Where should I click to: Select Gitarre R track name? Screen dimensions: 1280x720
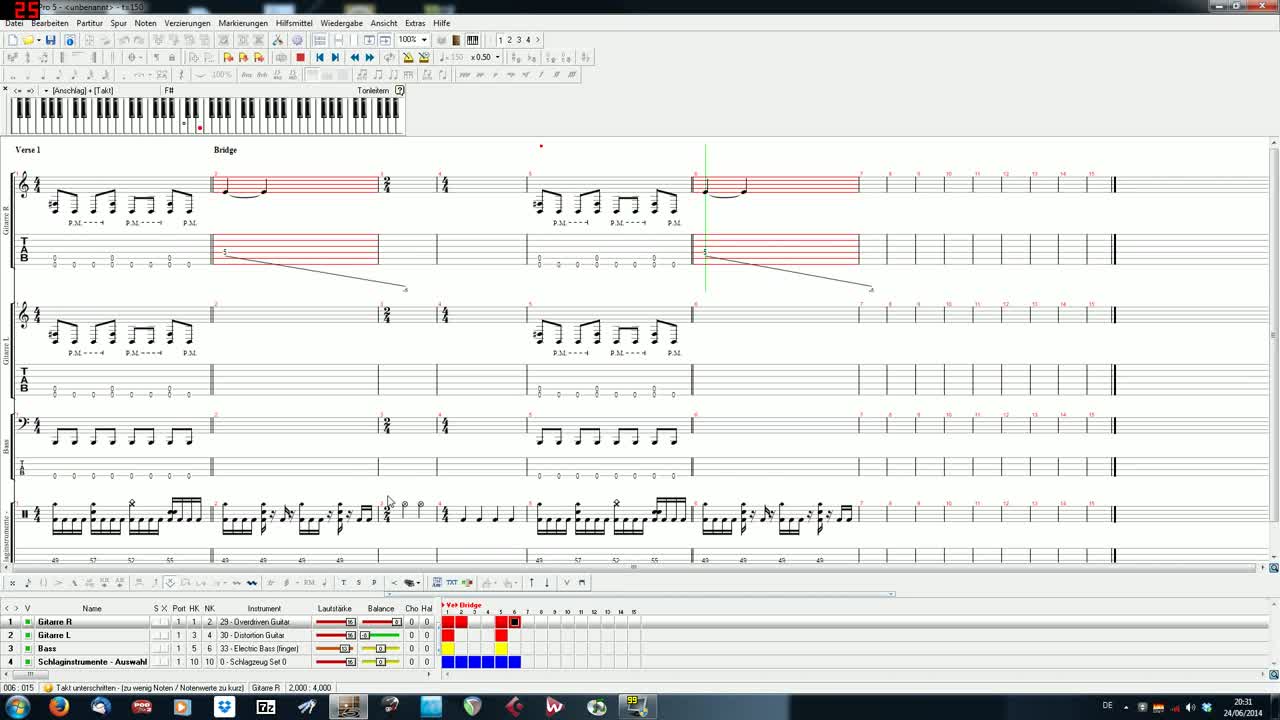[55, 622]
